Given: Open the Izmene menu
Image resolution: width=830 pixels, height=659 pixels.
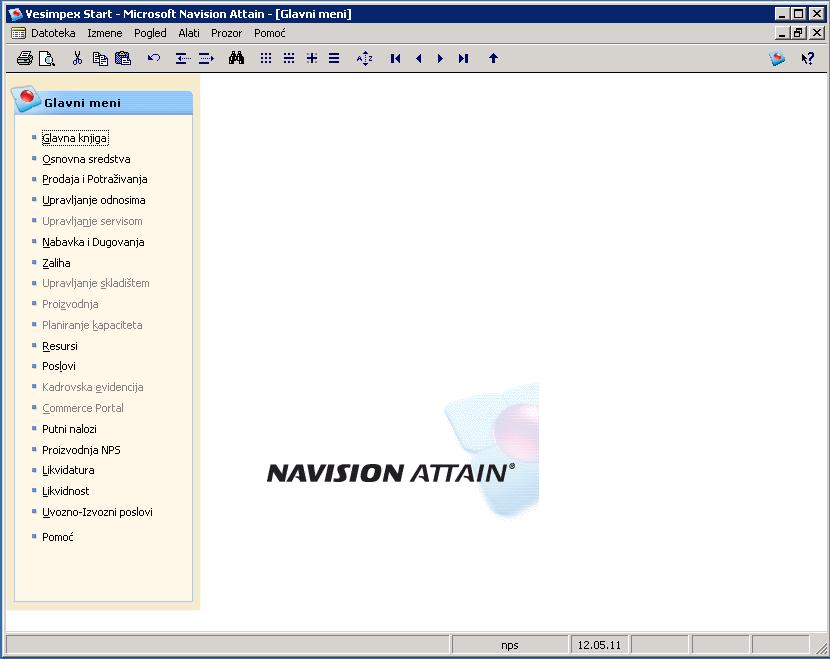Looking at the screenshot, I should tap(105, 33).
